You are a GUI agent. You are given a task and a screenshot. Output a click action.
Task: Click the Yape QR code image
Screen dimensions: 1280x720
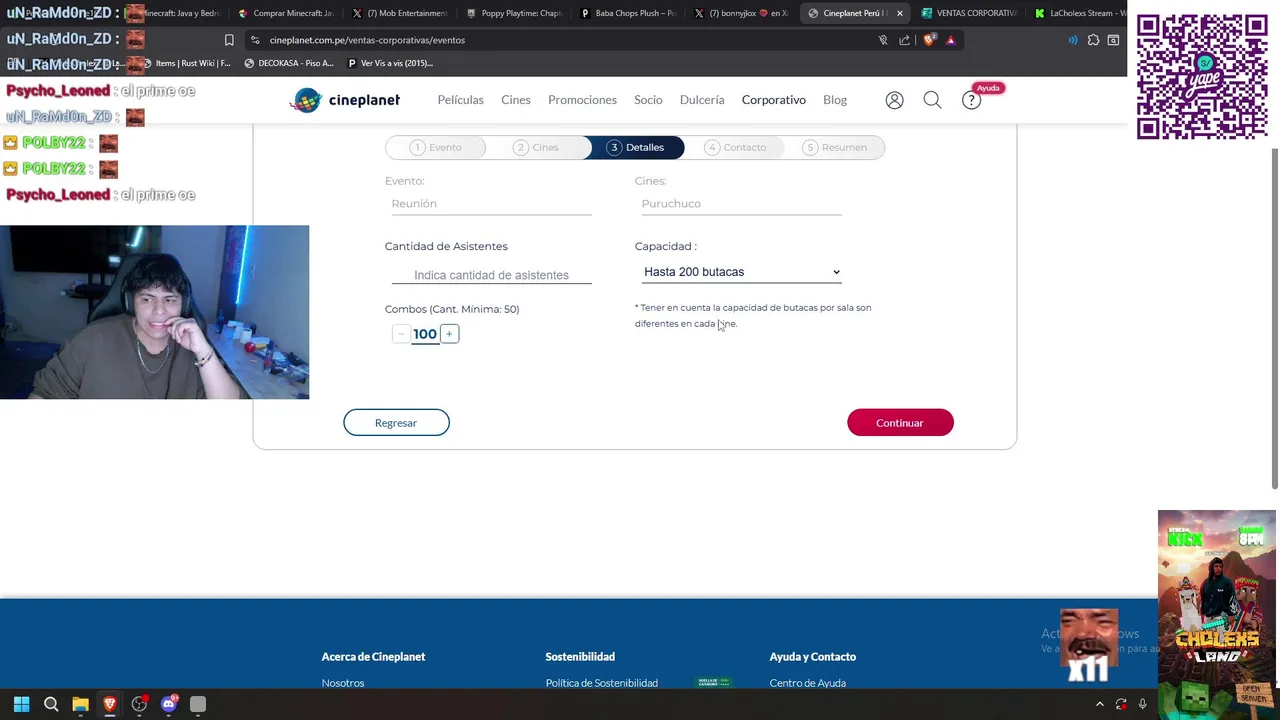(1202, 76)
